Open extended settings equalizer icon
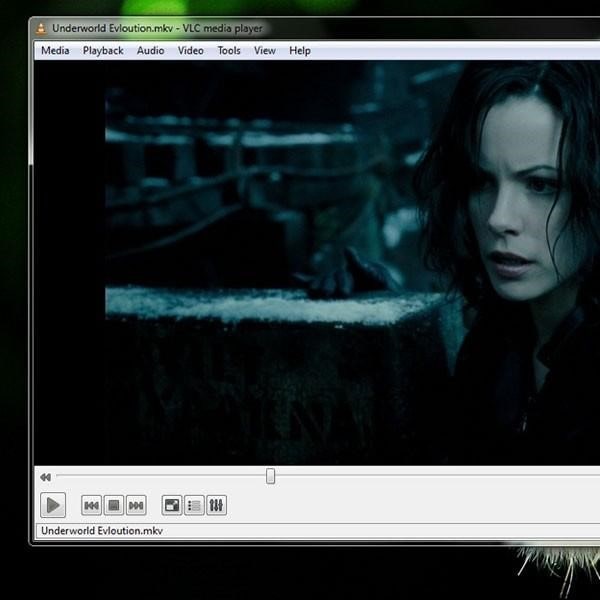The width and height of the screenshot is (600, 600). [216, 505]
